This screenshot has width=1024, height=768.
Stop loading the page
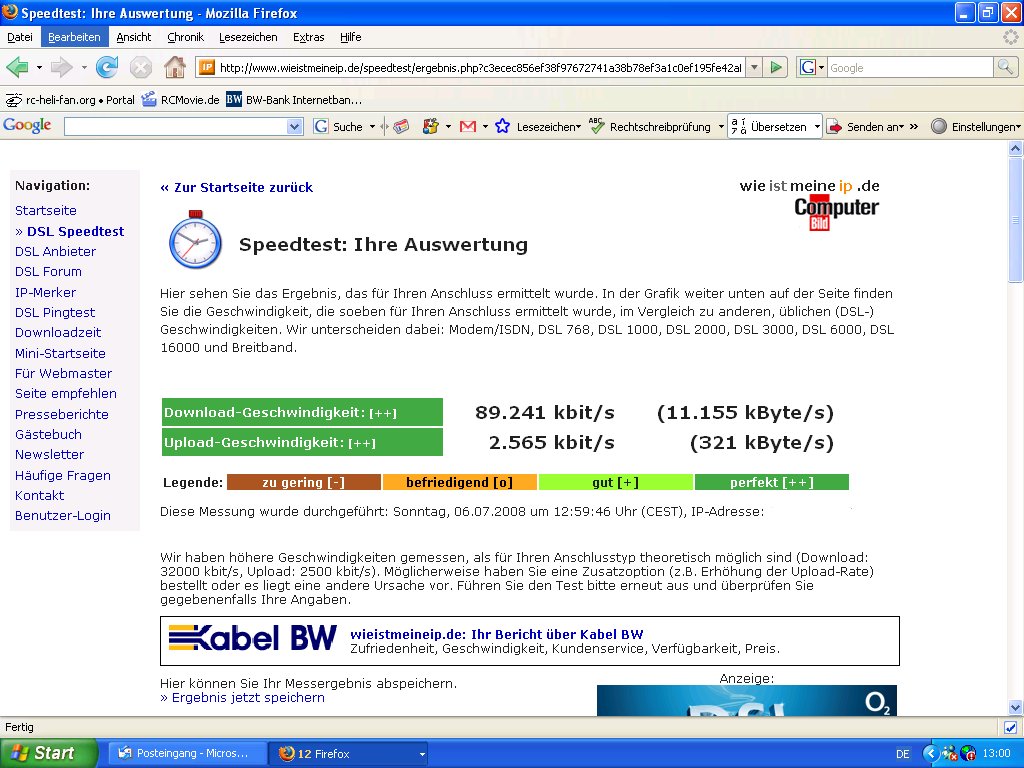(140, 68)
